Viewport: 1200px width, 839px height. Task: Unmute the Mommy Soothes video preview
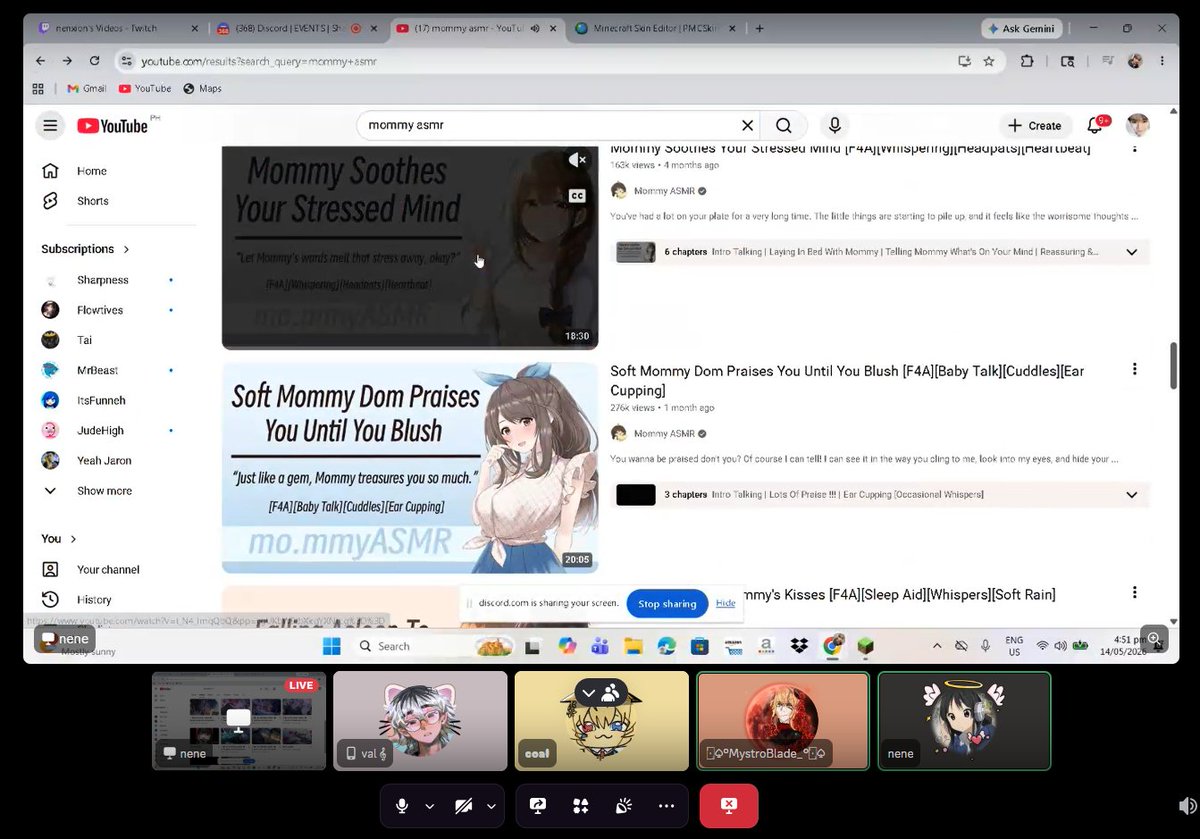point(577,160)
